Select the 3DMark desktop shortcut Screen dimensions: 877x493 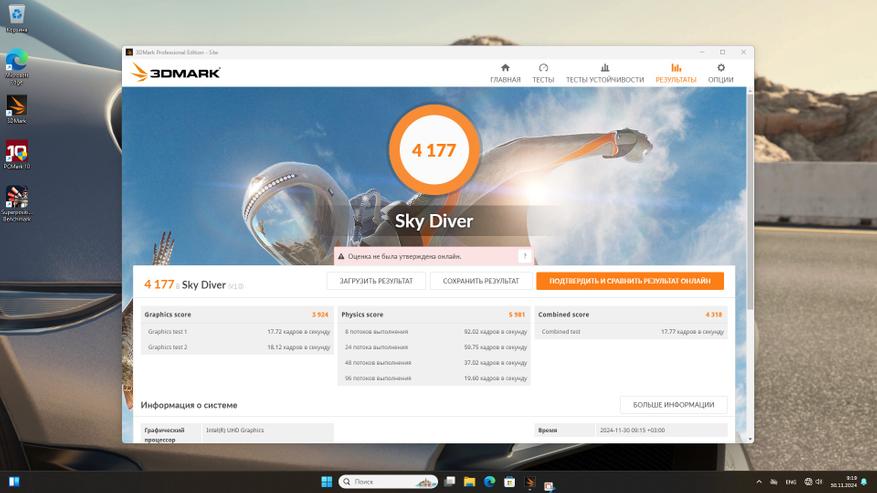17,110
